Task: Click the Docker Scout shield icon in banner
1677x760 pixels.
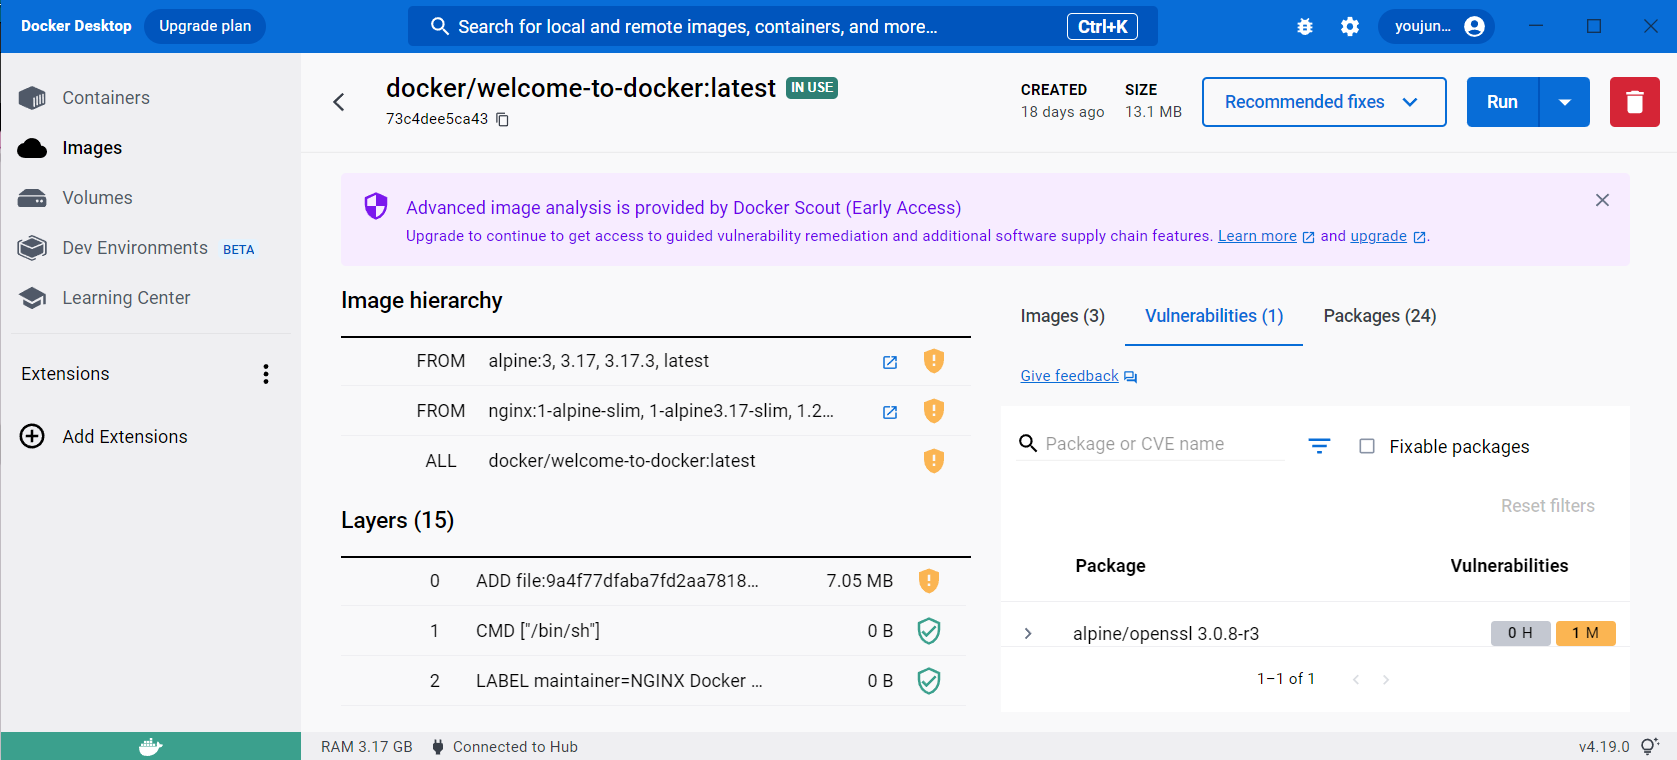Action: [376, 206]
